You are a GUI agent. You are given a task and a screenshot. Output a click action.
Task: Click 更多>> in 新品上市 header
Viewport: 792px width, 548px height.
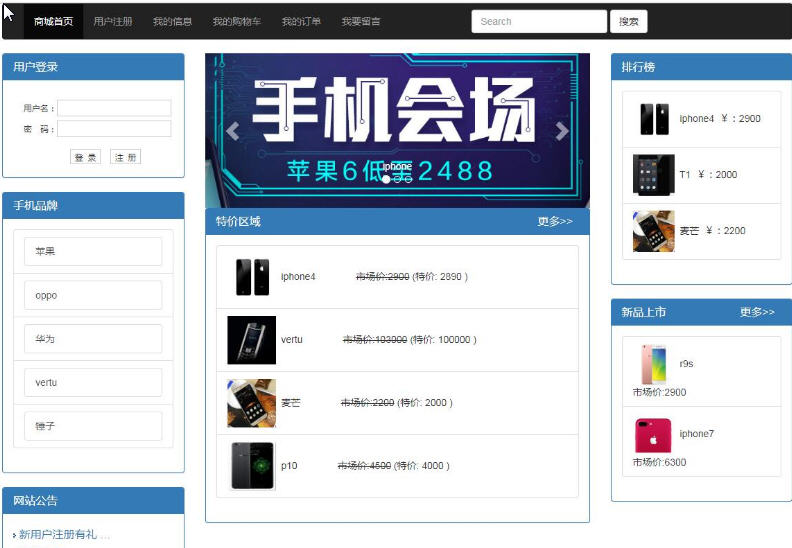coord(757,312)
